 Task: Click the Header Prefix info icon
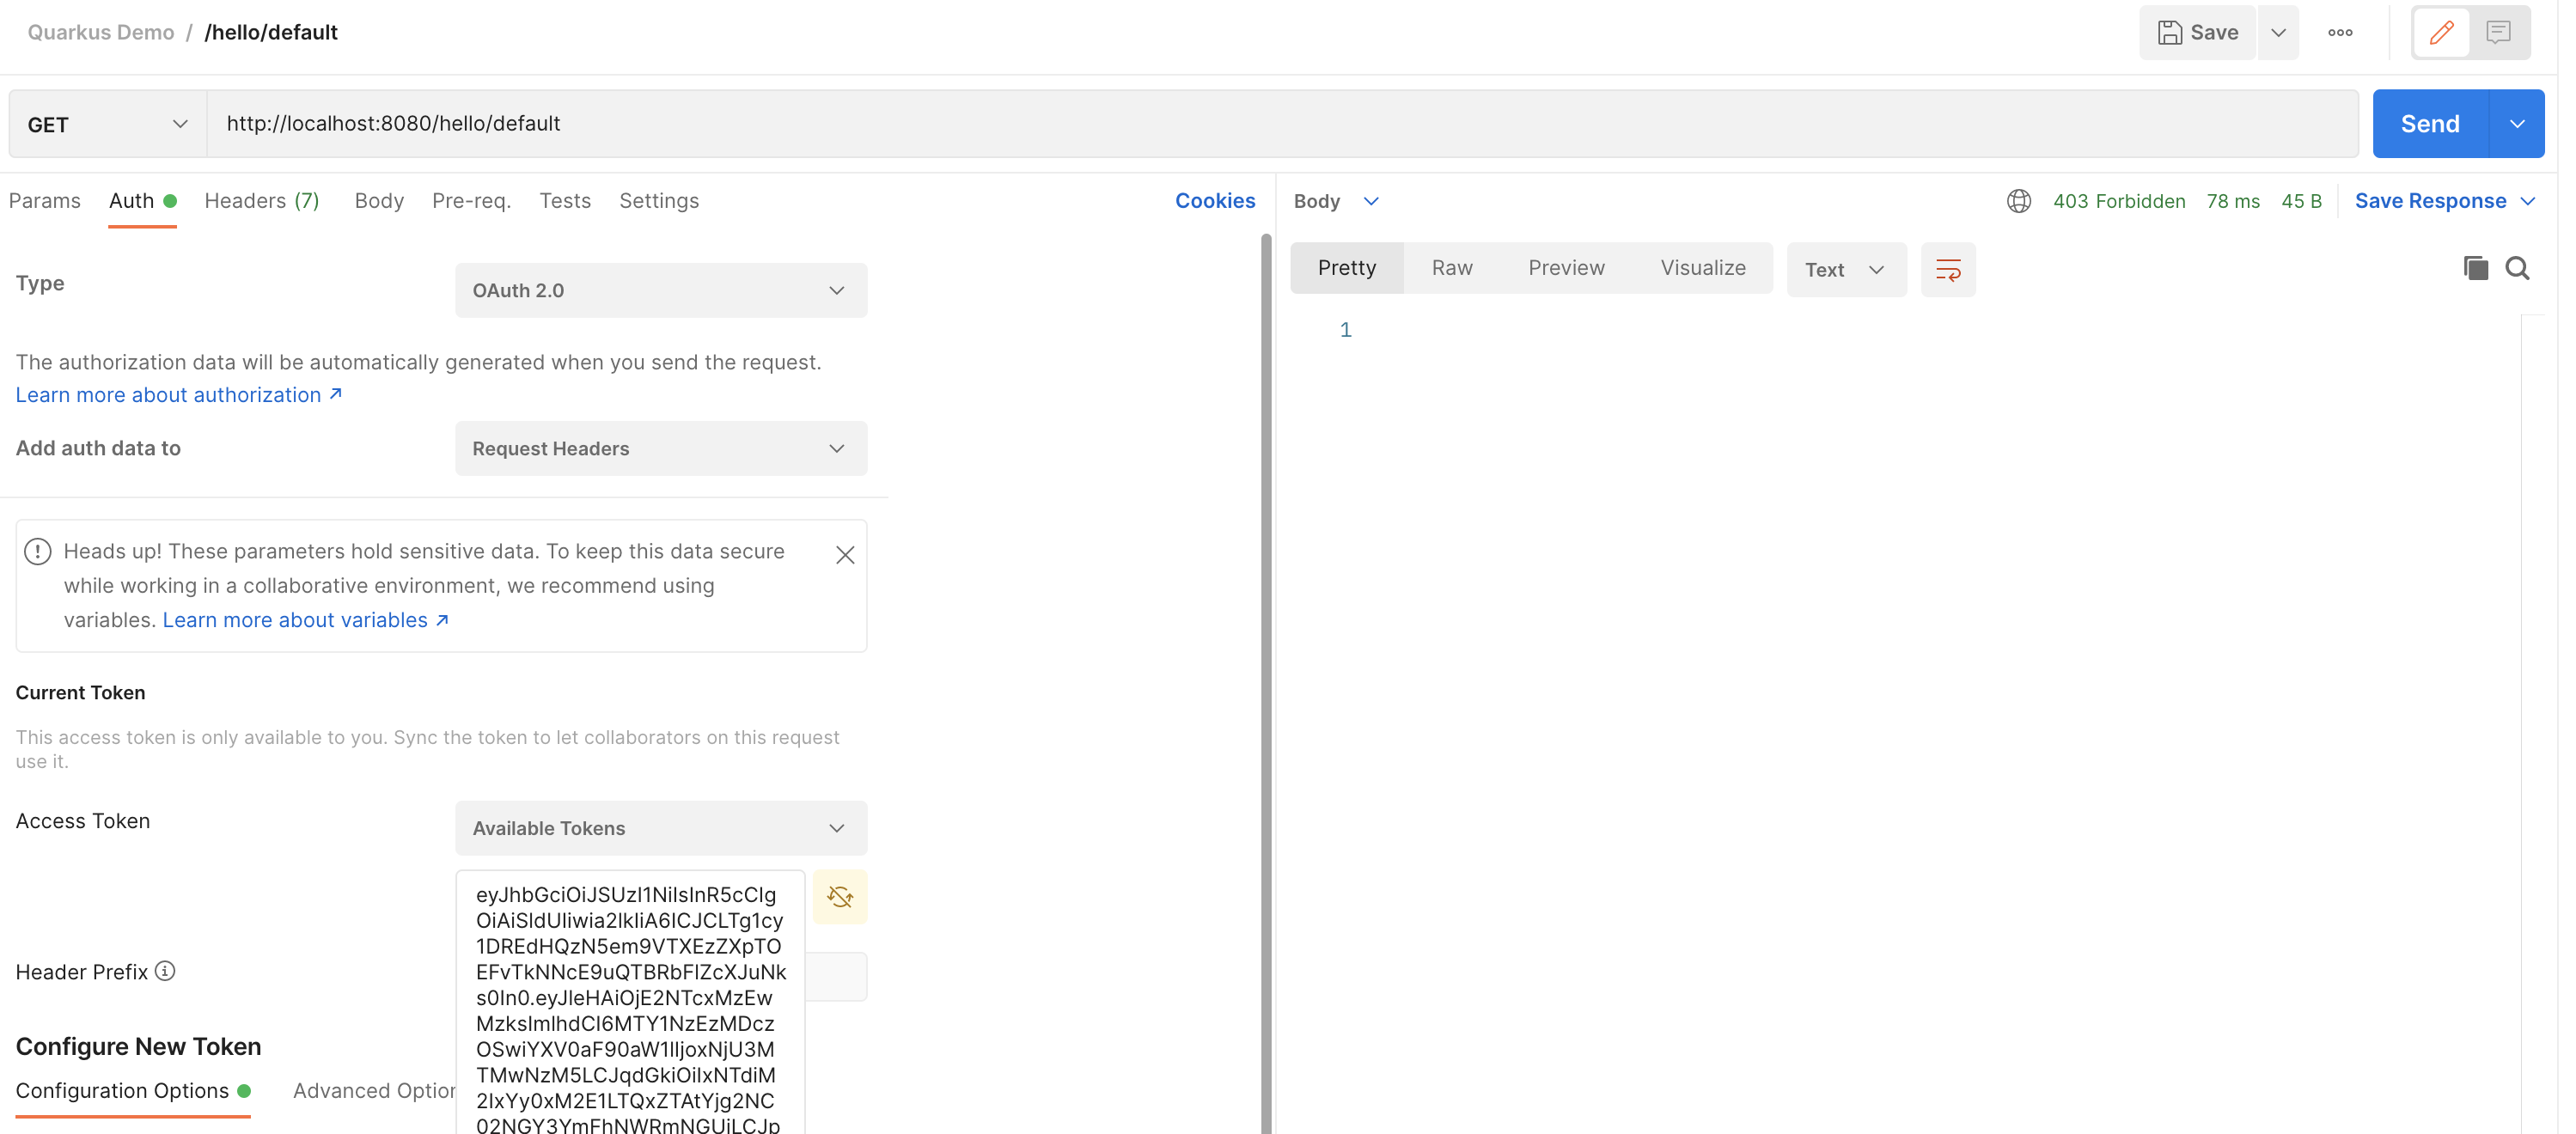[x=165, y=970]
